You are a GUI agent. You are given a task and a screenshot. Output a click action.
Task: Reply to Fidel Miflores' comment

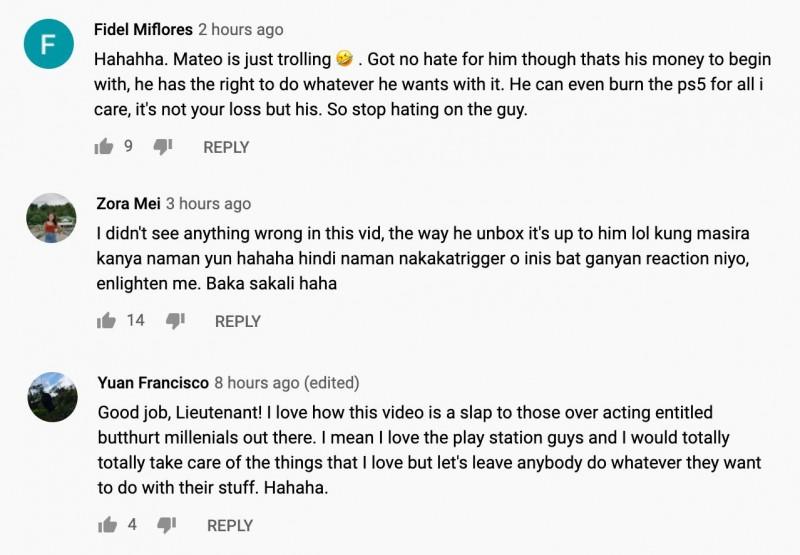226,147
